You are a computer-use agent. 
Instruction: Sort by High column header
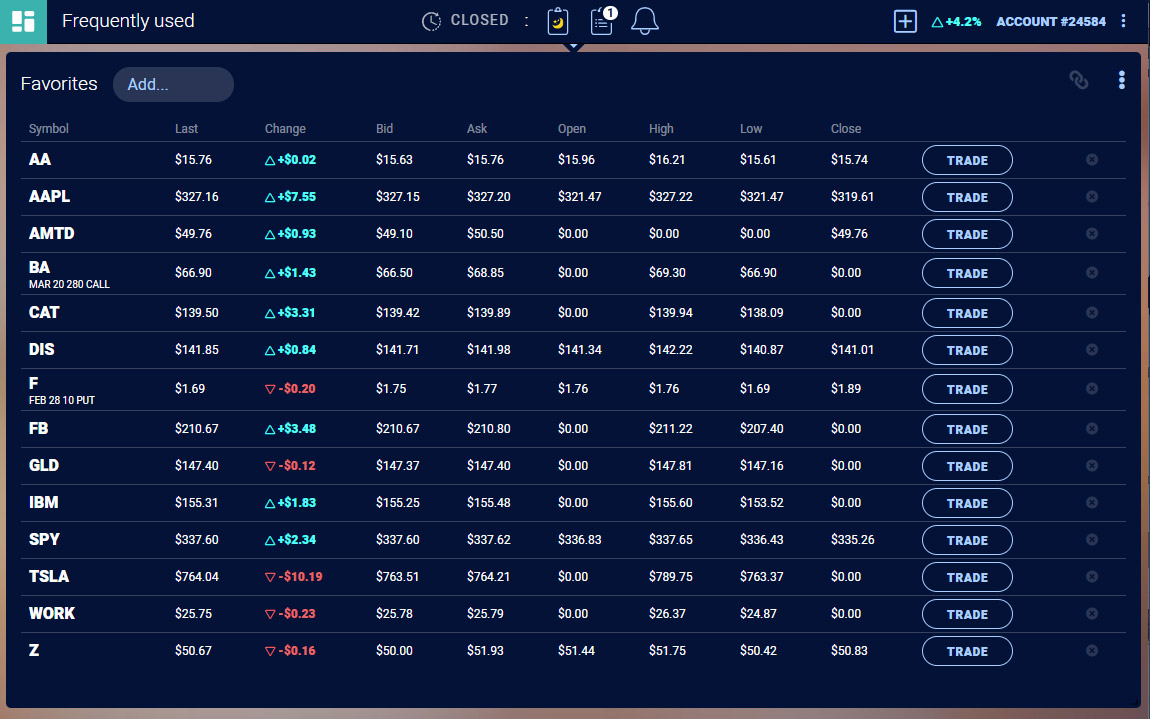coord(661,128)
